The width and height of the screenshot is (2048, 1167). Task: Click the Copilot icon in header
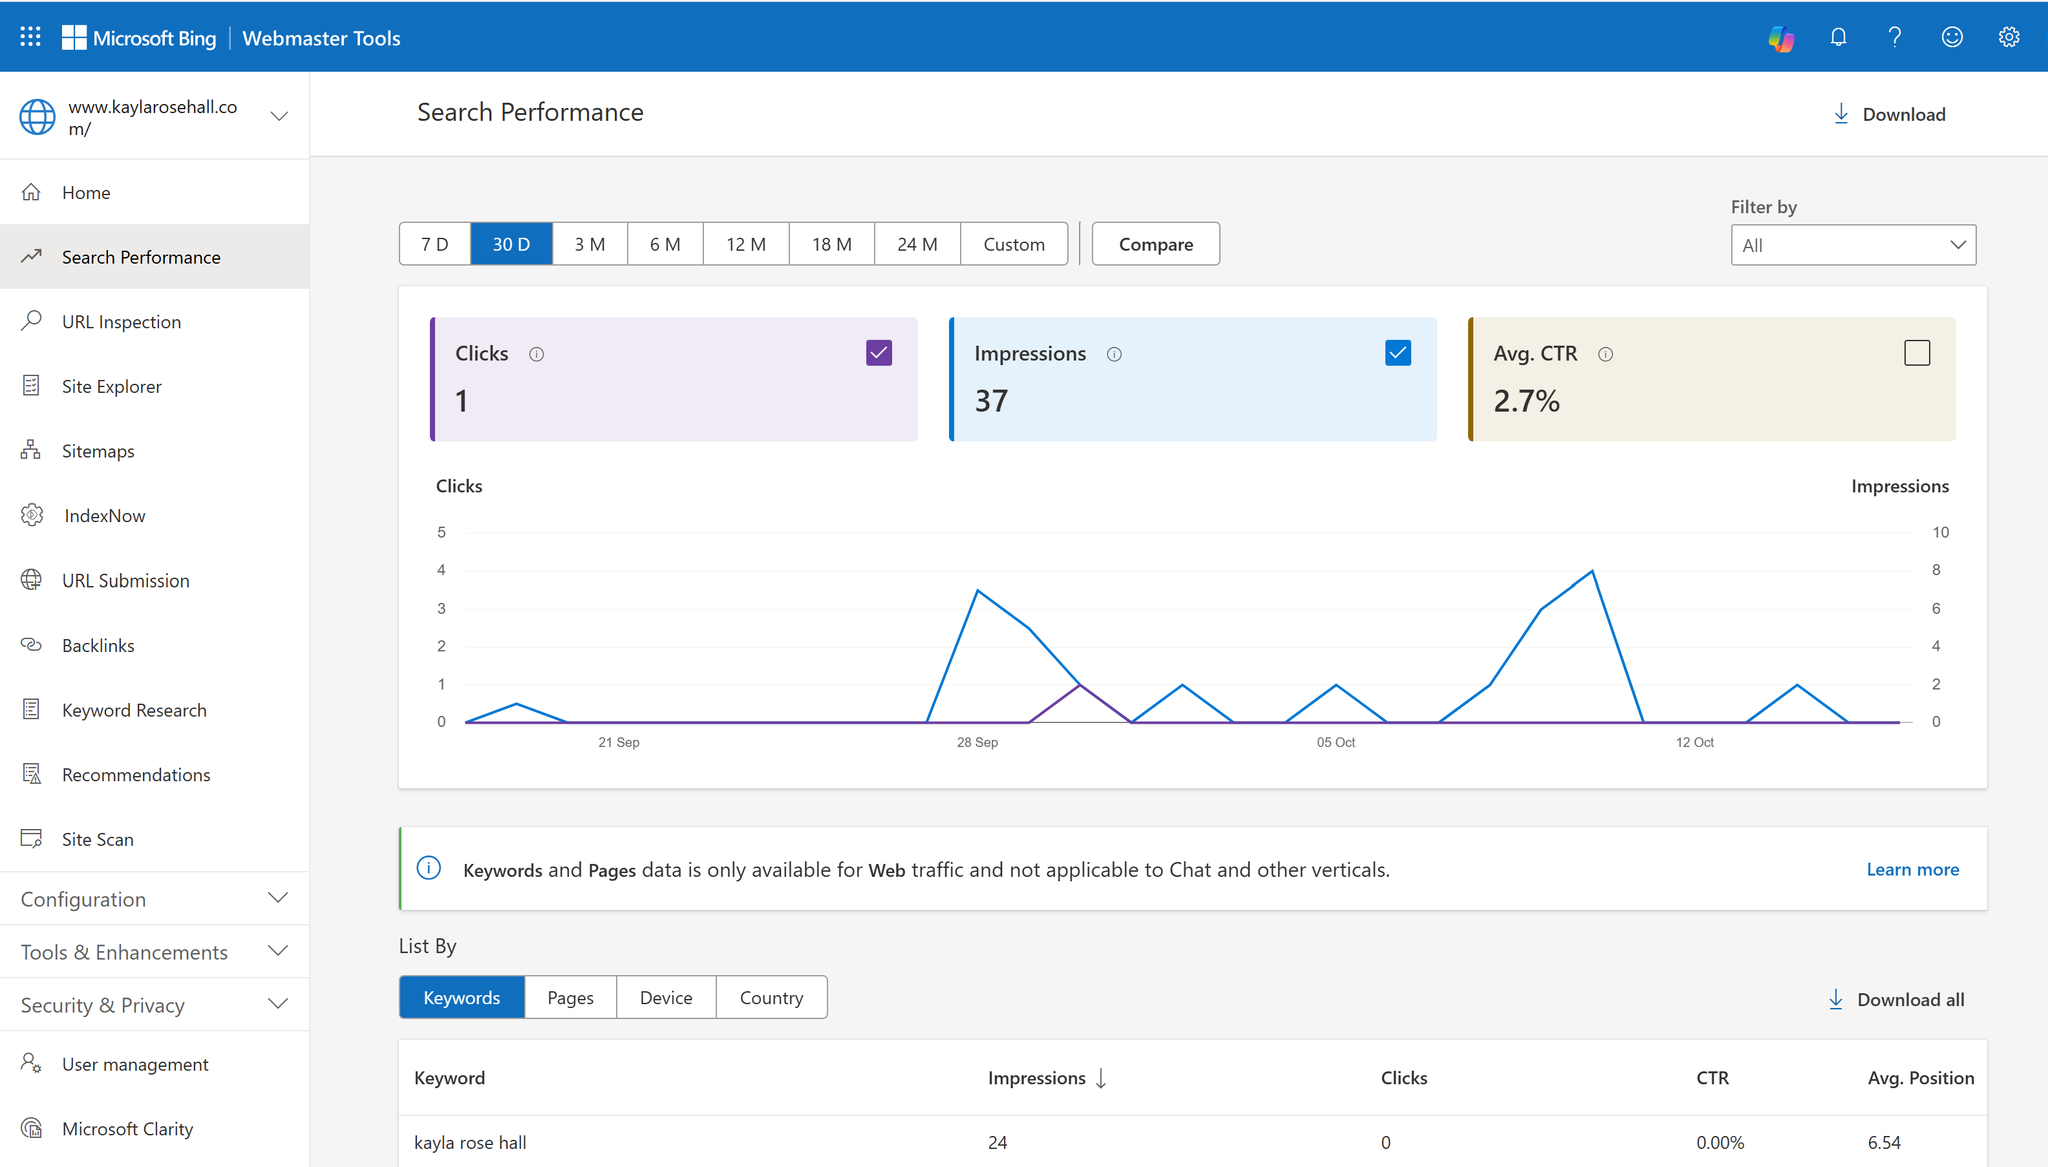[1781, 38]
